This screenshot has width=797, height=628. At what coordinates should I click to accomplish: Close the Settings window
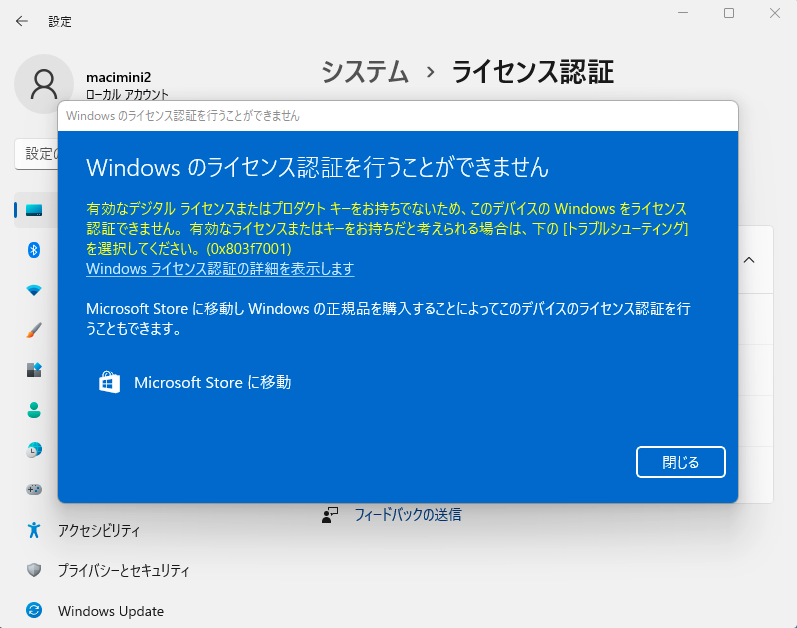775,13
